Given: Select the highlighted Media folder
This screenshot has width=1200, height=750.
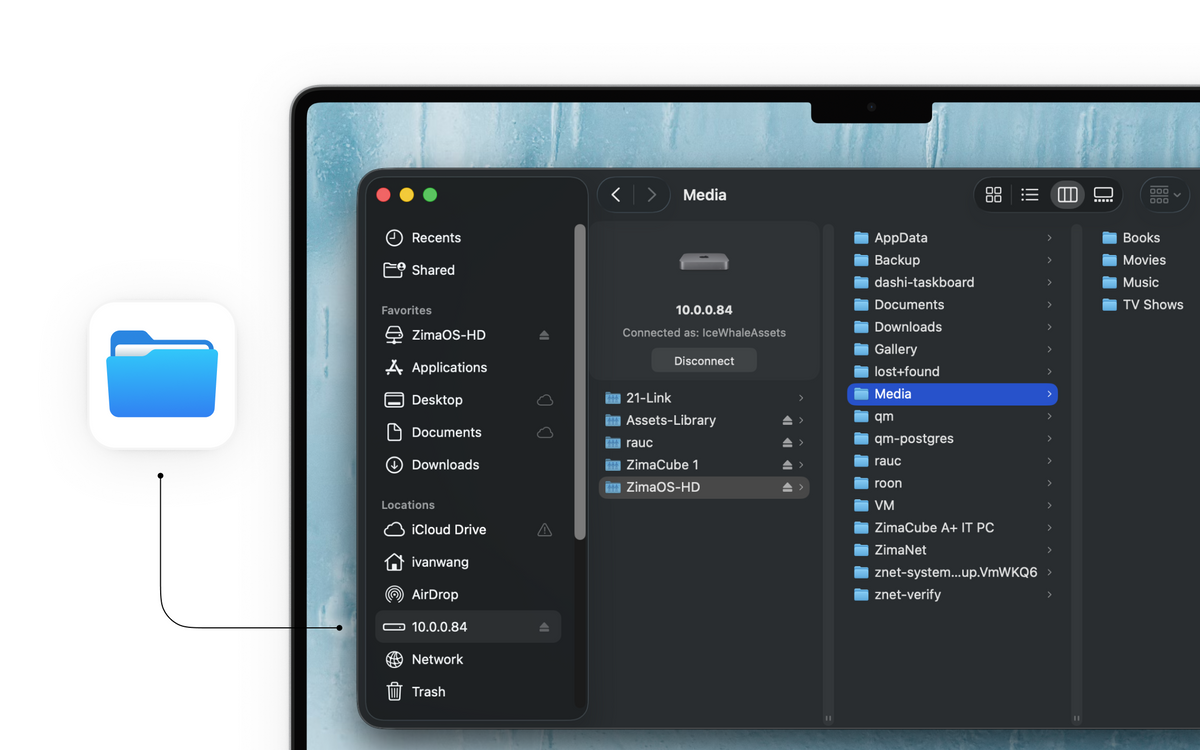Looking at the screenshot, I should [x=952, y=394].
